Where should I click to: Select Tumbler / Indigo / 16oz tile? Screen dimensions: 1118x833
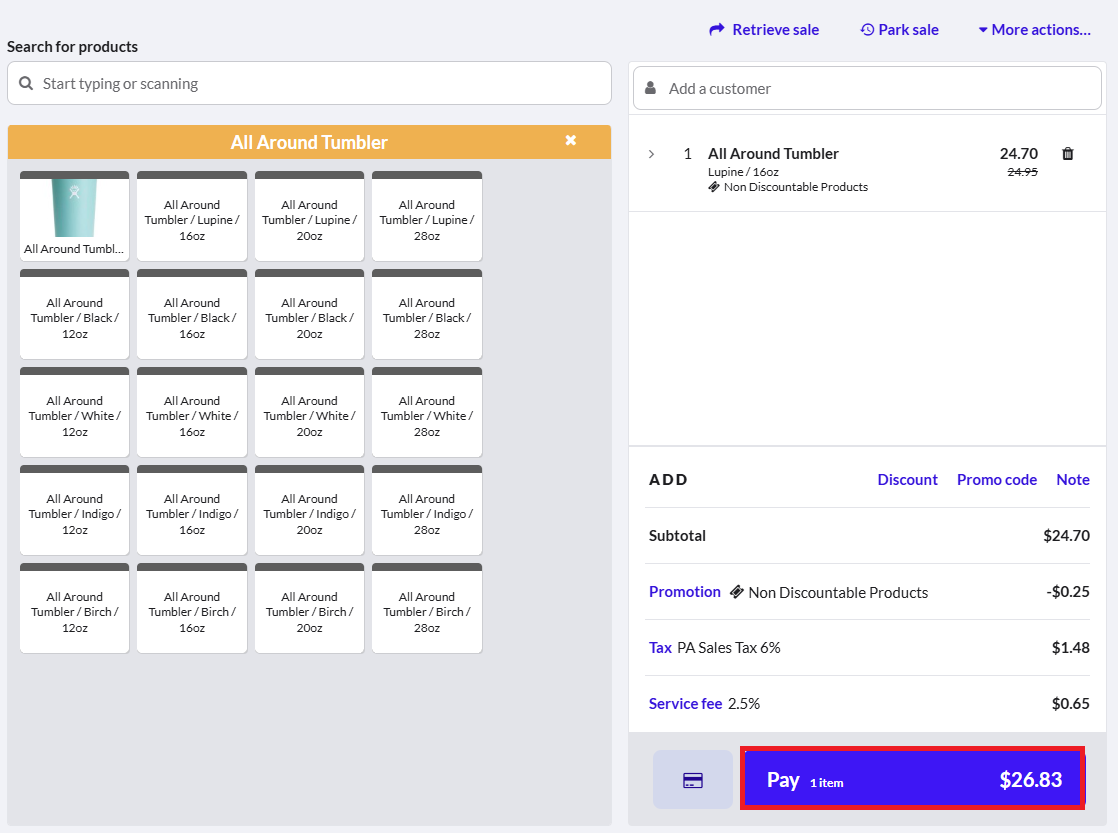click(x=192, y=510)
